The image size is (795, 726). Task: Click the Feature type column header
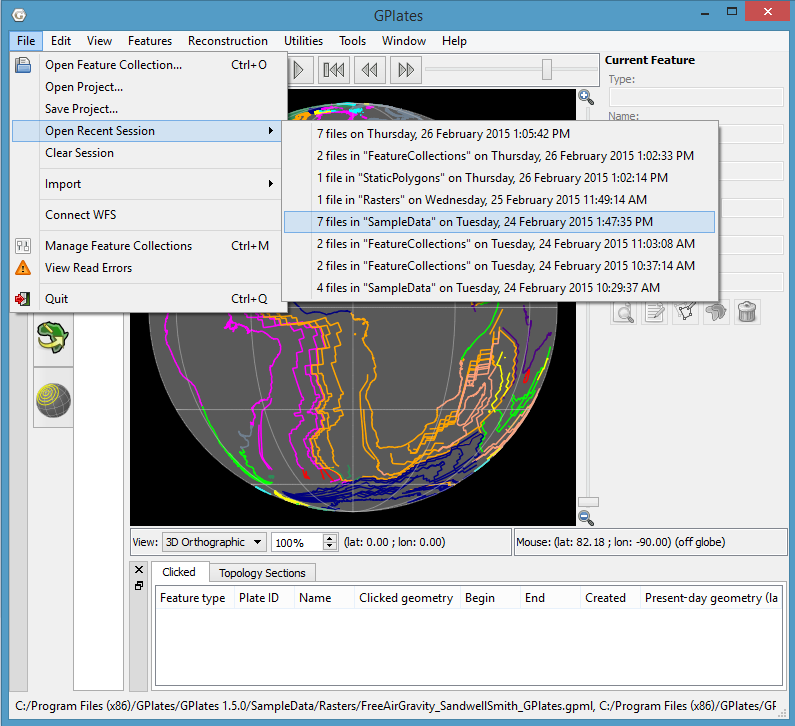(193, 598)
